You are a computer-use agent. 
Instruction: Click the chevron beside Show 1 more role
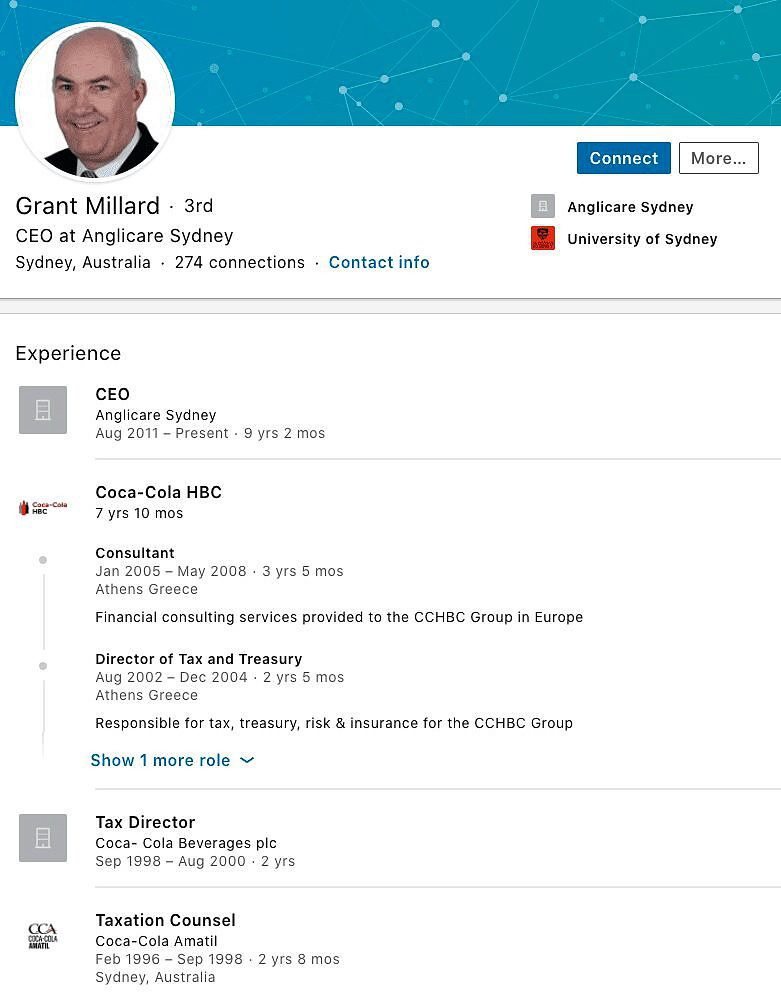[247, 760]
